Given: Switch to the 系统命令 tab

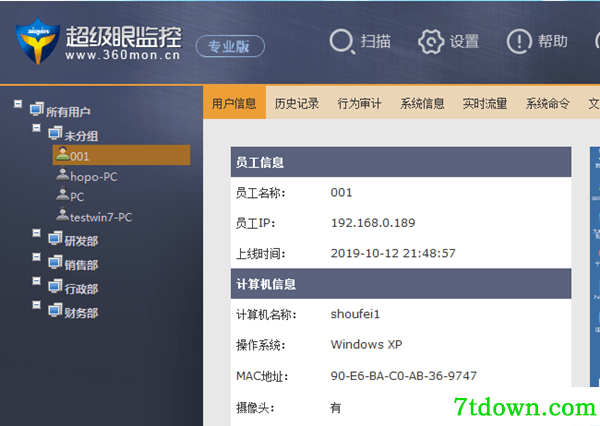Looking at the screenshot, I should [x=548, y=103].
